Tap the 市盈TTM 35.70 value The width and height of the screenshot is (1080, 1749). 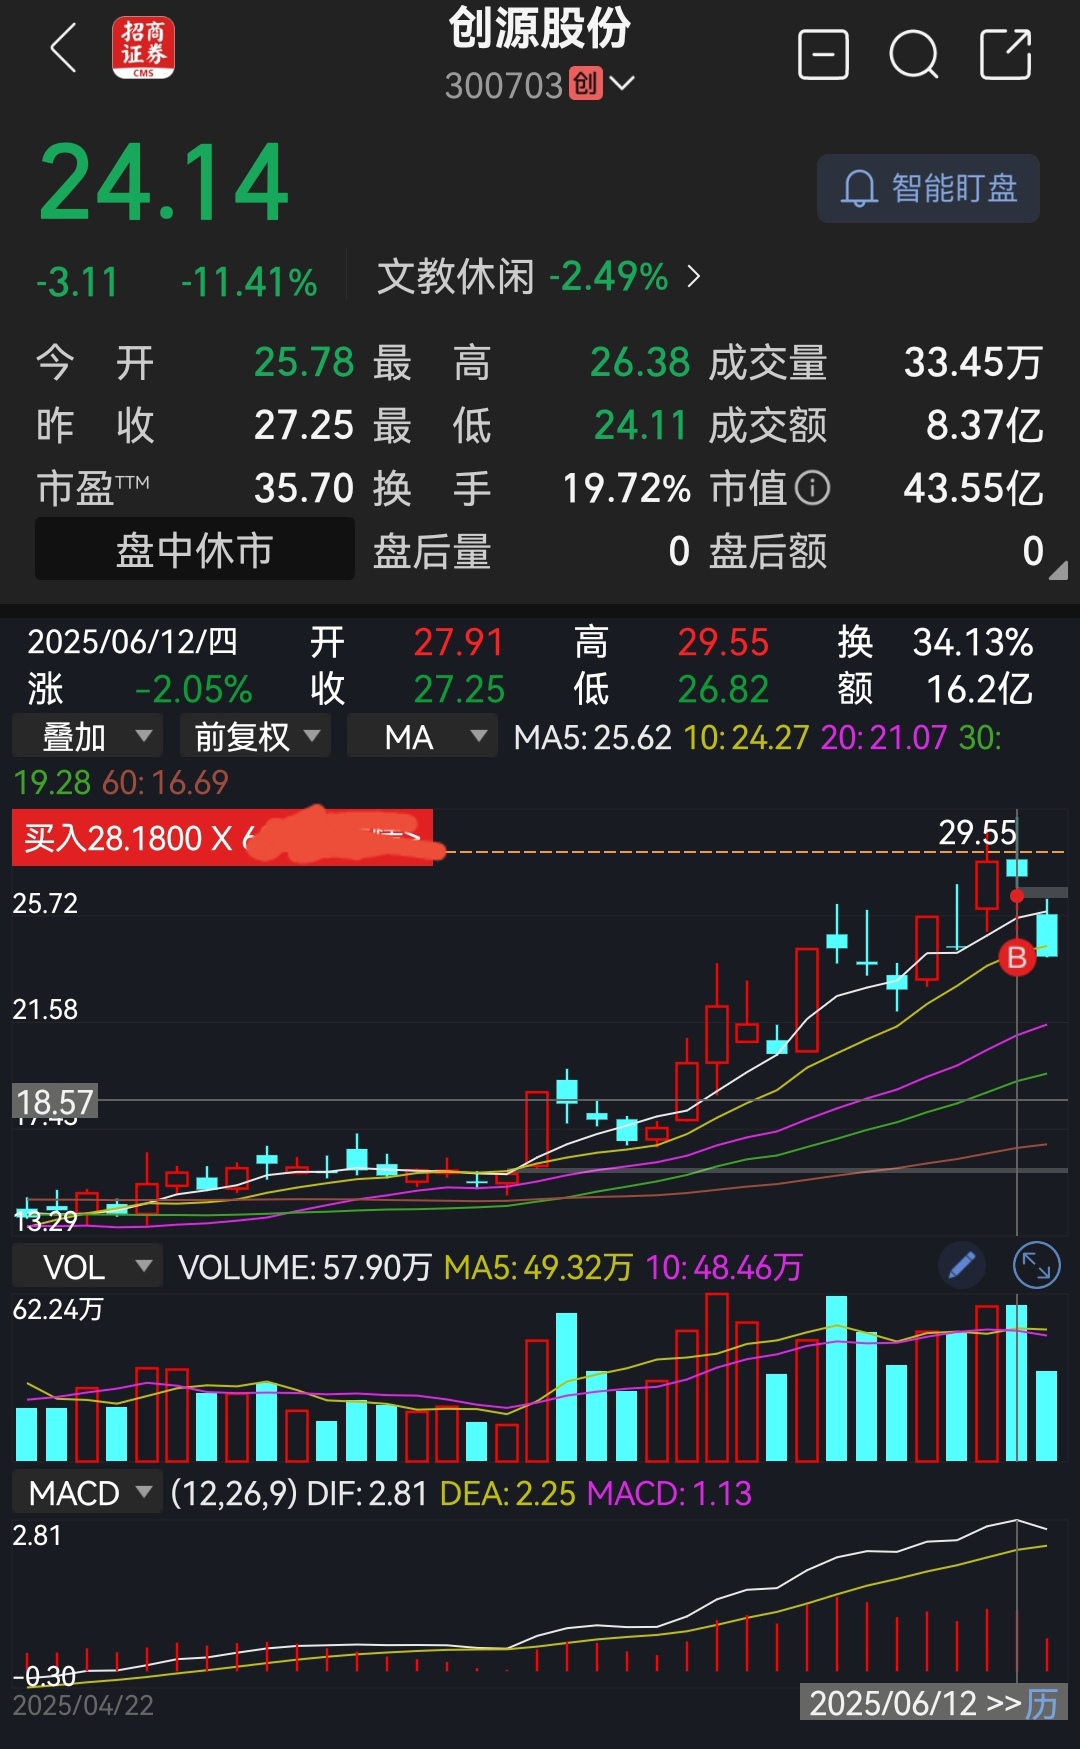click(x=304, y=488)
